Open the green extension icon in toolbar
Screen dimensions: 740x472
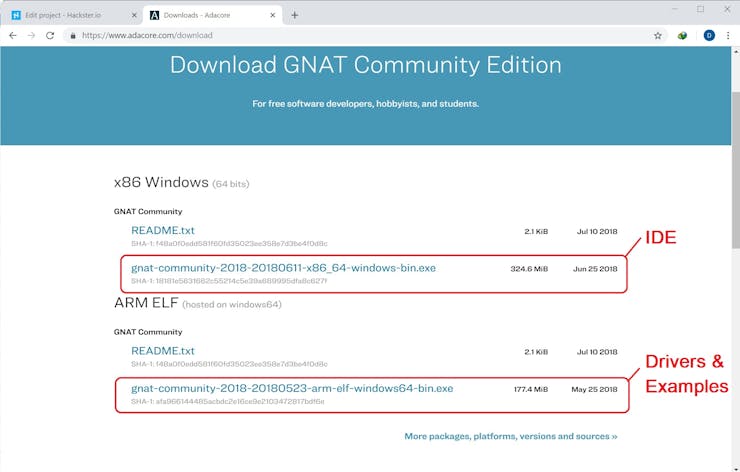(x=682, y=35)
